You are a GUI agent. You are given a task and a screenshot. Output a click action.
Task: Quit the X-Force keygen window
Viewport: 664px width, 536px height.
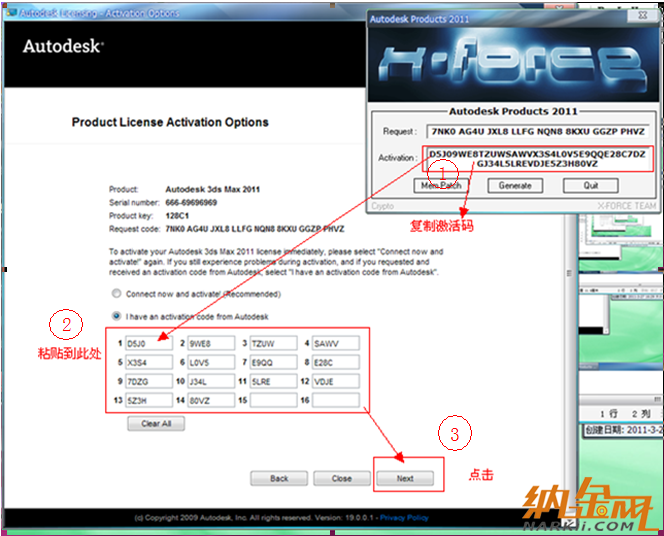point(591,185)
